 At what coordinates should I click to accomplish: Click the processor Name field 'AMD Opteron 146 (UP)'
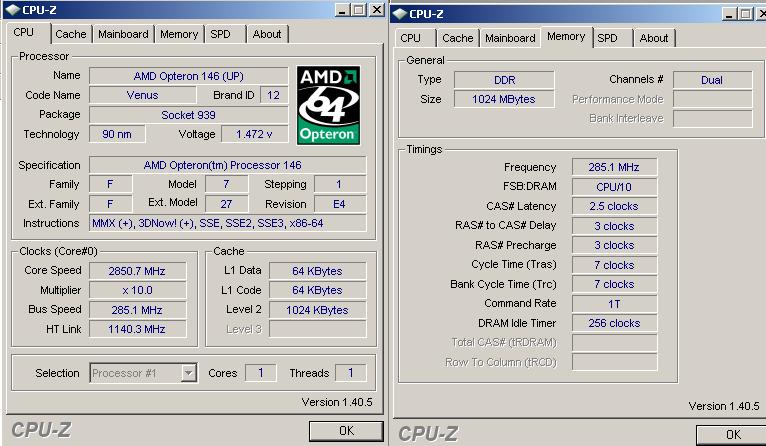pos(189,76)
